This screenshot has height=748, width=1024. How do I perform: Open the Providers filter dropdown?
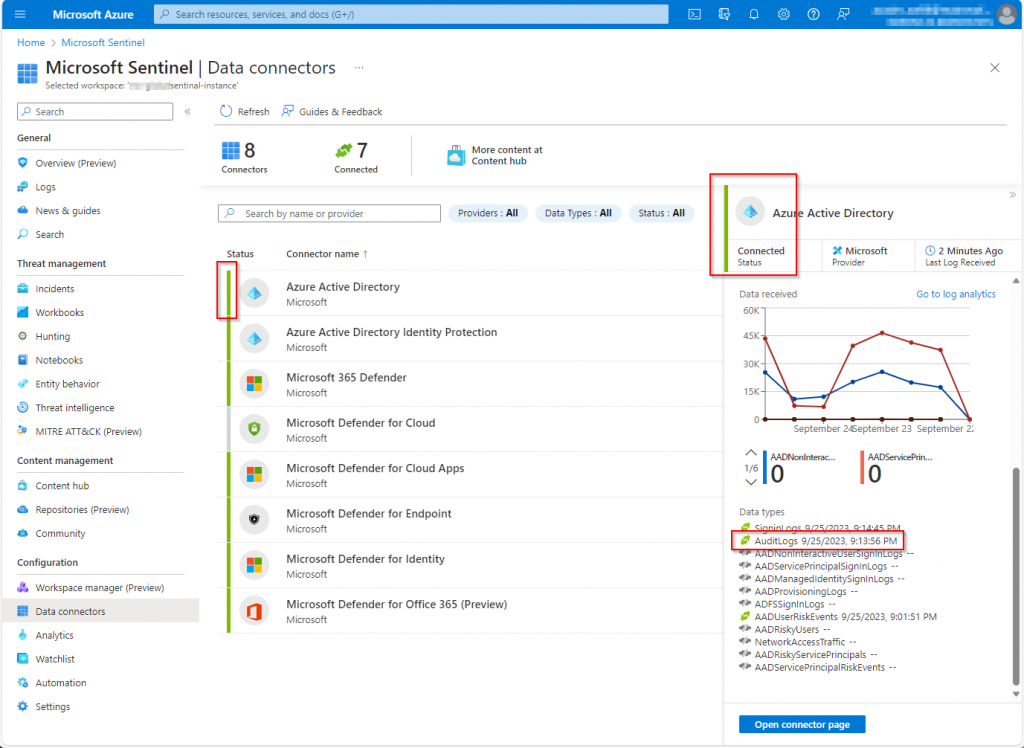(488, 213)
